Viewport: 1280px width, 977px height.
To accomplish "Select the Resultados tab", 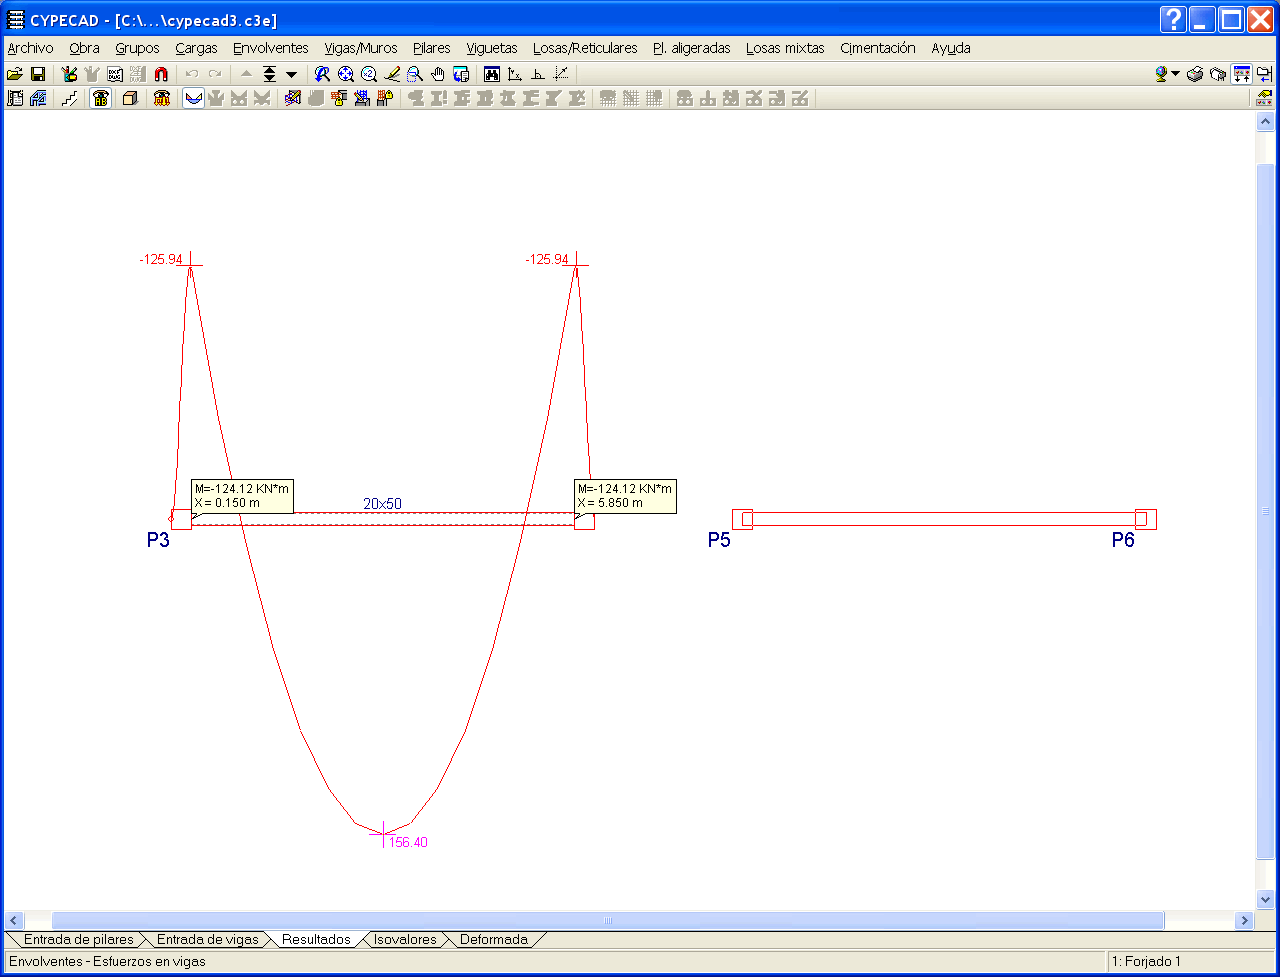I will click(x=316, y=940).
